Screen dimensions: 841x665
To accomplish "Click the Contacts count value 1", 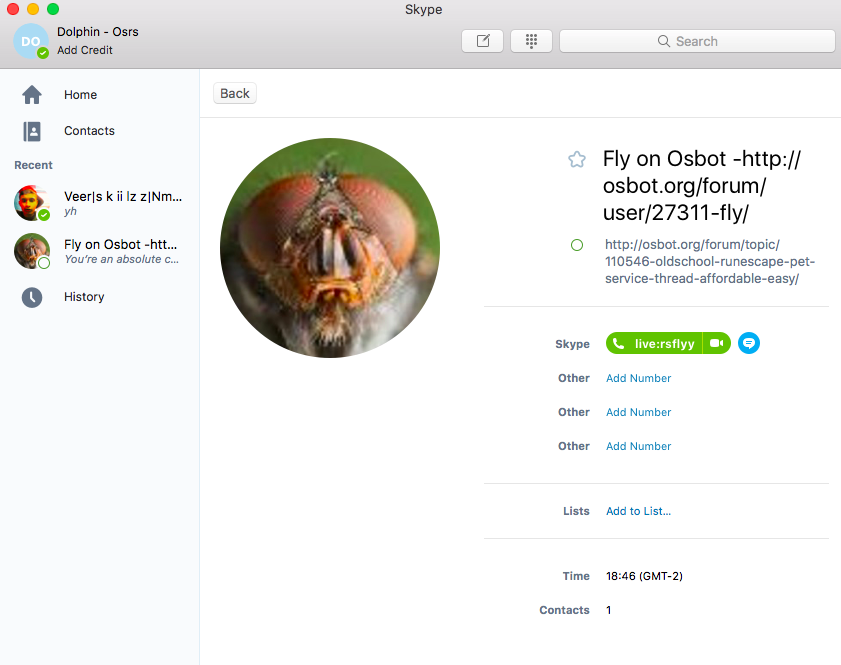I will [608, 610].
